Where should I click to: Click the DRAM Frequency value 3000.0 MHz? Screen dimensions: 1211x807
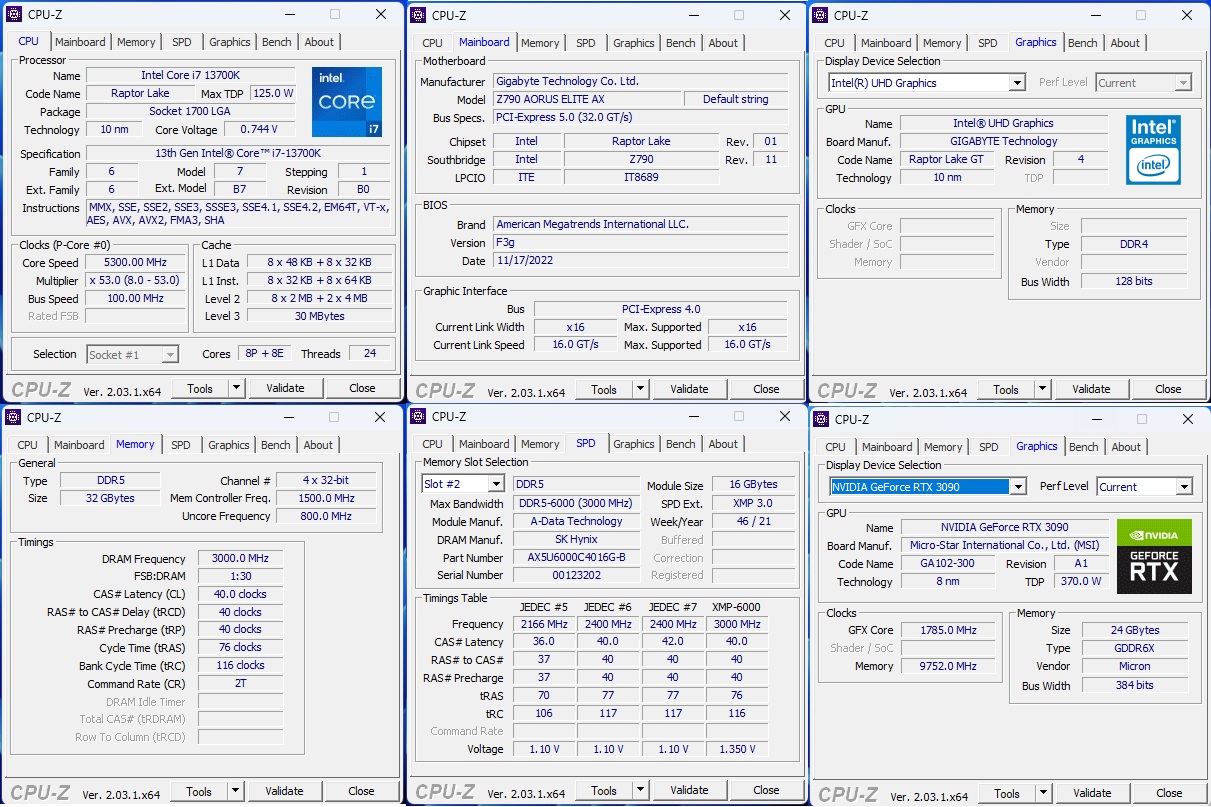point(240,559)
